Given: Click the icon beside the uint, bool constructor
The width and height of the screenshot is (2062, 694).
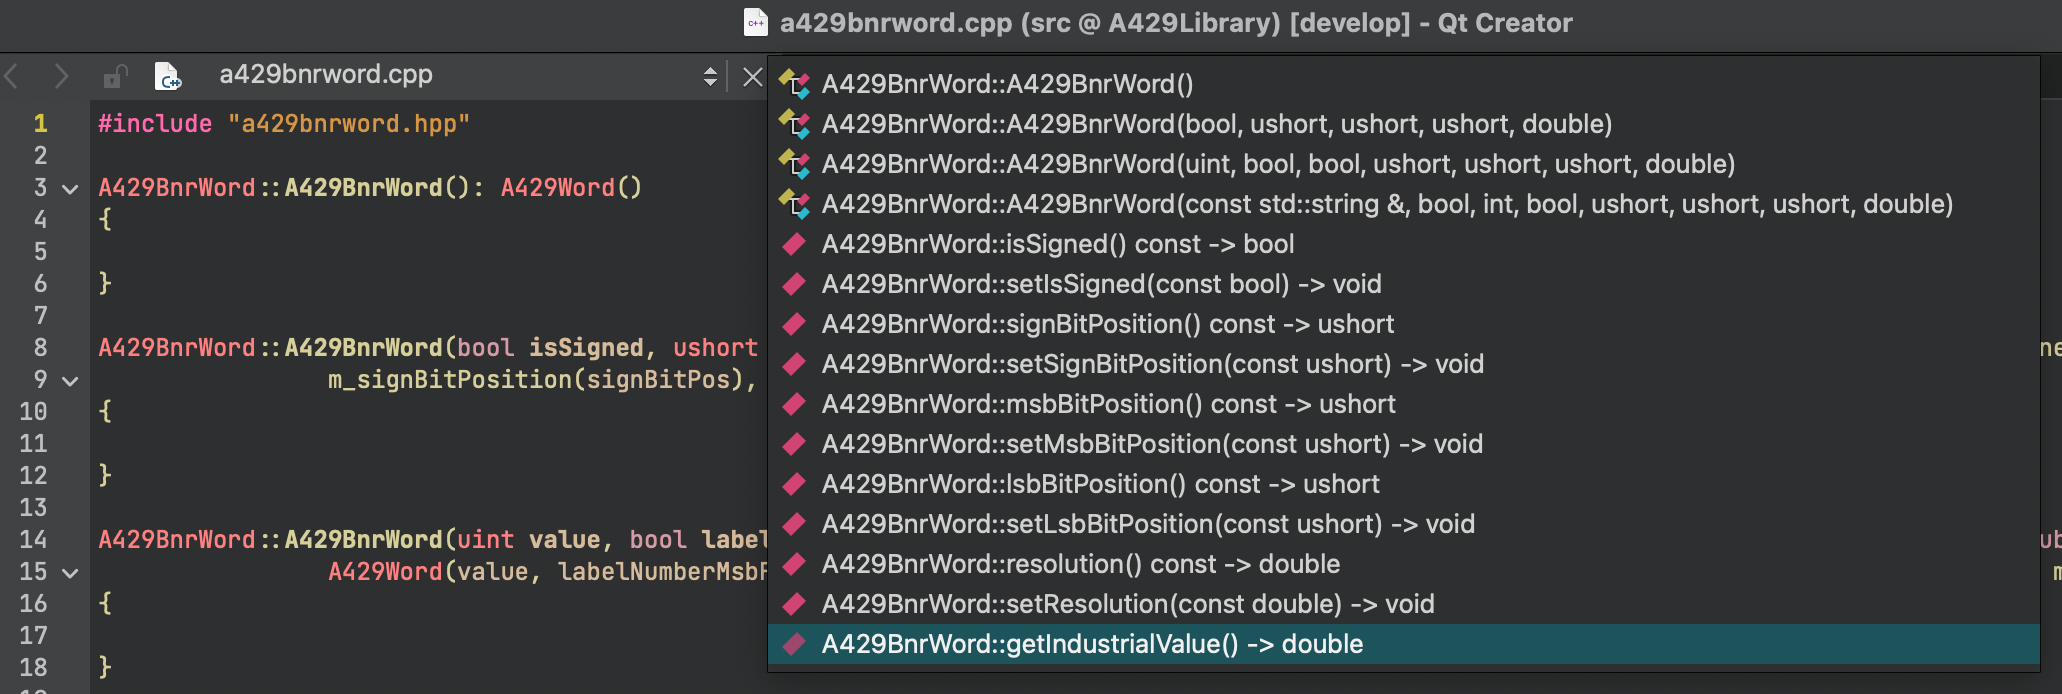Looking at the screenshot, I should tap(794, 164).
